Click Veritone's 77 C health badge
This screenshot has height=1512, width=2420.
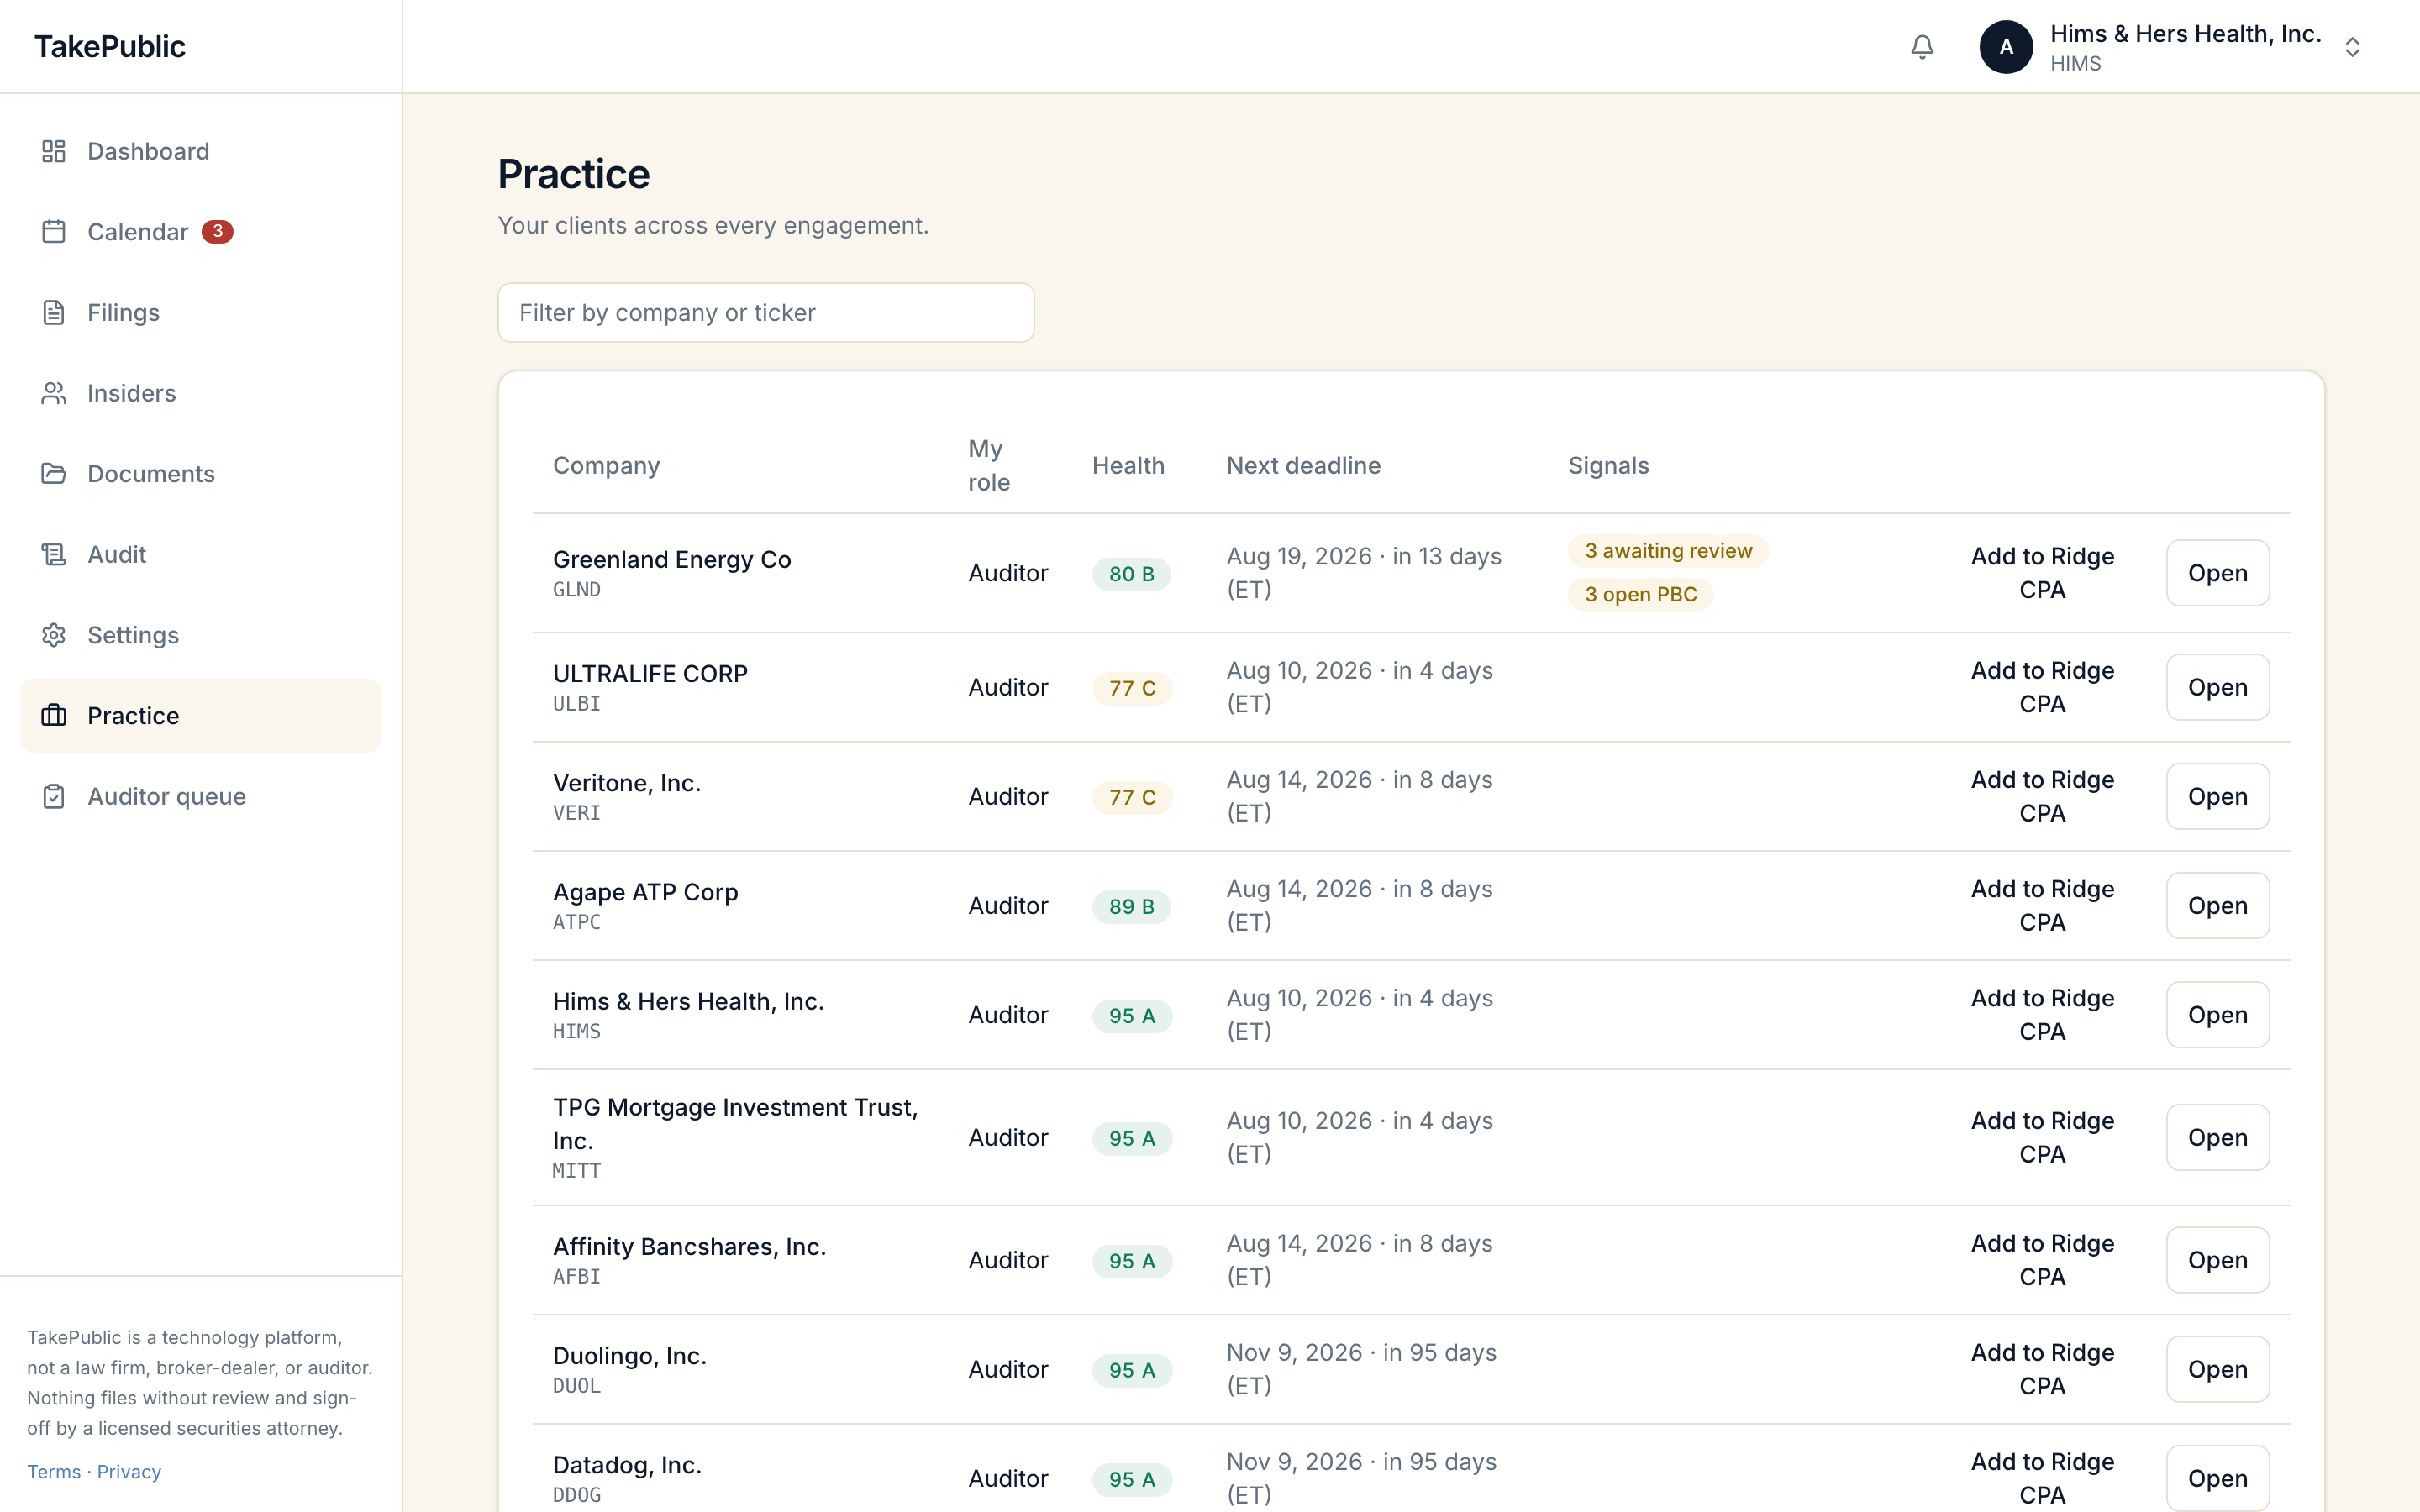click(1131, 797)
